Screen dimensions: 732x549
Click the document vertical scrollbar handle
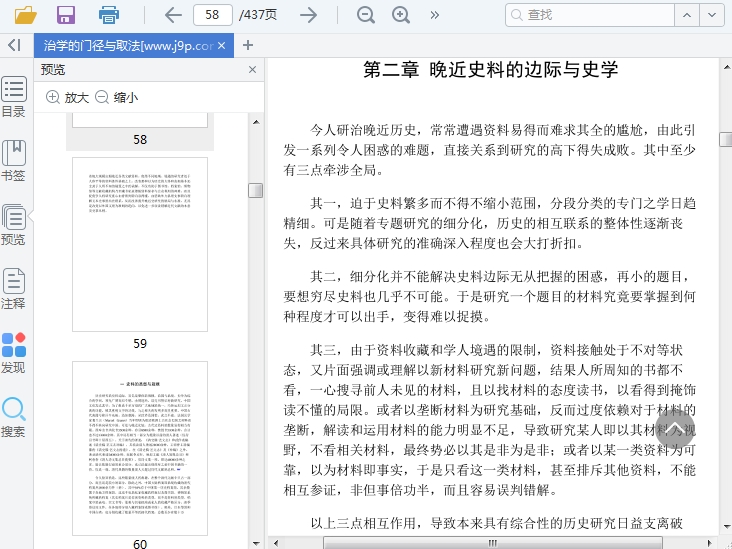[726, 139]
